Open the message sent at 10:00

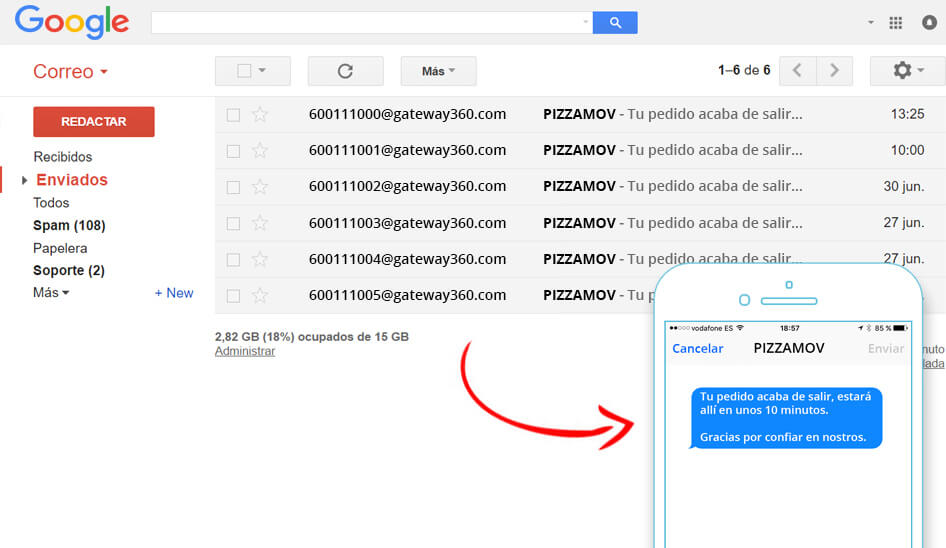(580, 151)
